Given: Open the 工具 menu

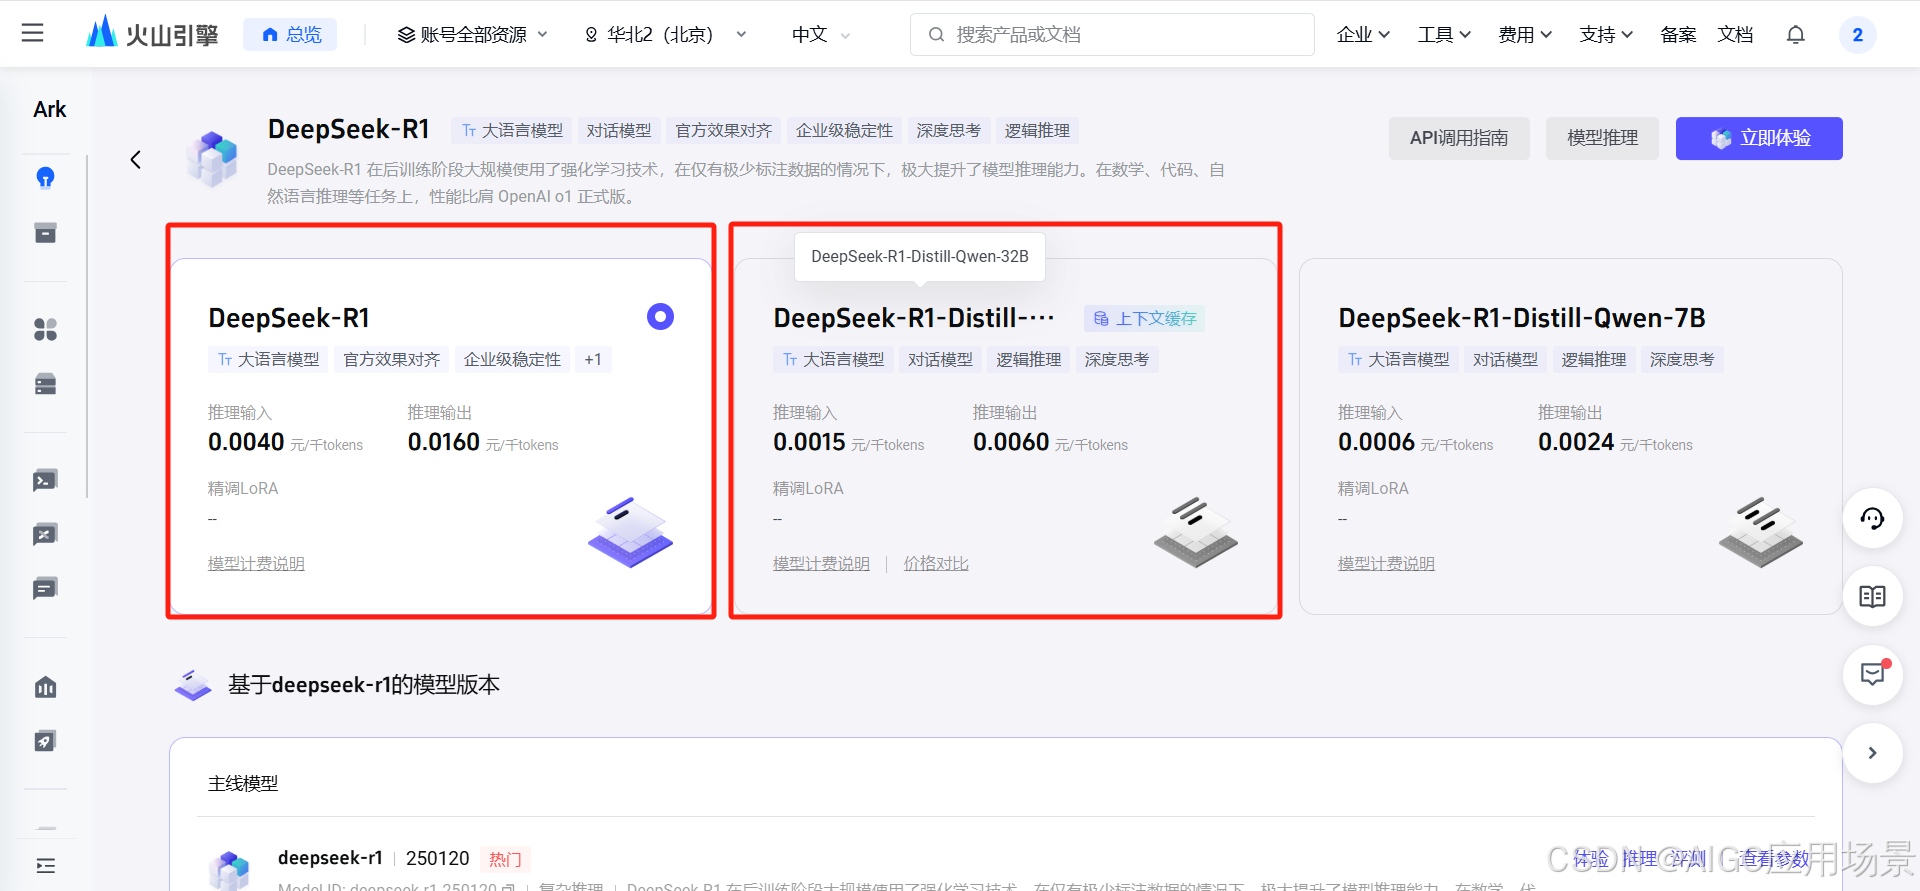Looking at the screenshot, I should 1444,34.
